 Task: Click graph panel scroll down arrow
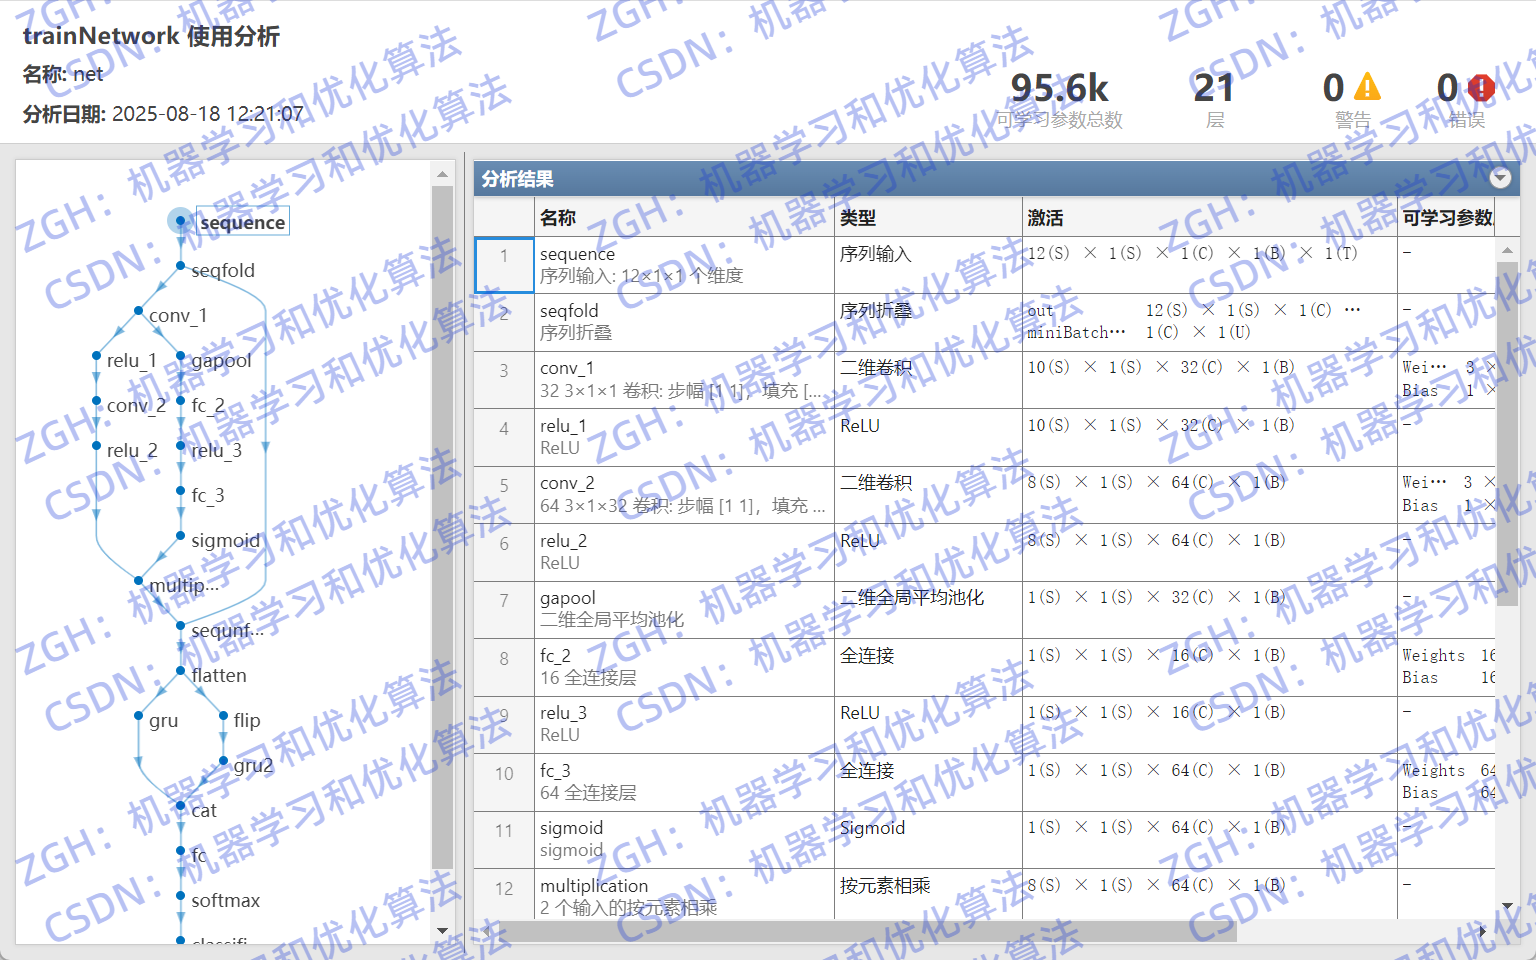(x=443, y=931)
